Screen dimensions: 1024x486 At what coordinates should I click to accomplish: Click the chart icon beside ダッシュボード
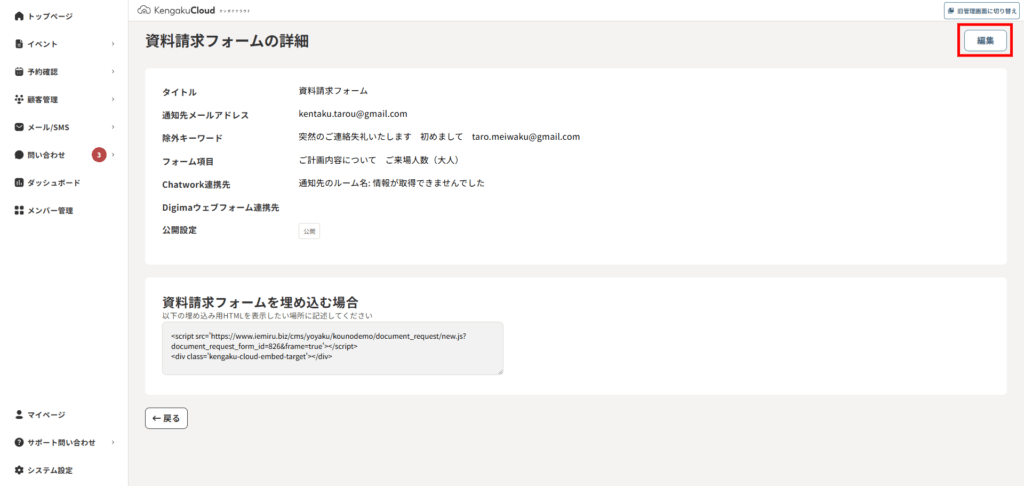(x=19, y=183)
